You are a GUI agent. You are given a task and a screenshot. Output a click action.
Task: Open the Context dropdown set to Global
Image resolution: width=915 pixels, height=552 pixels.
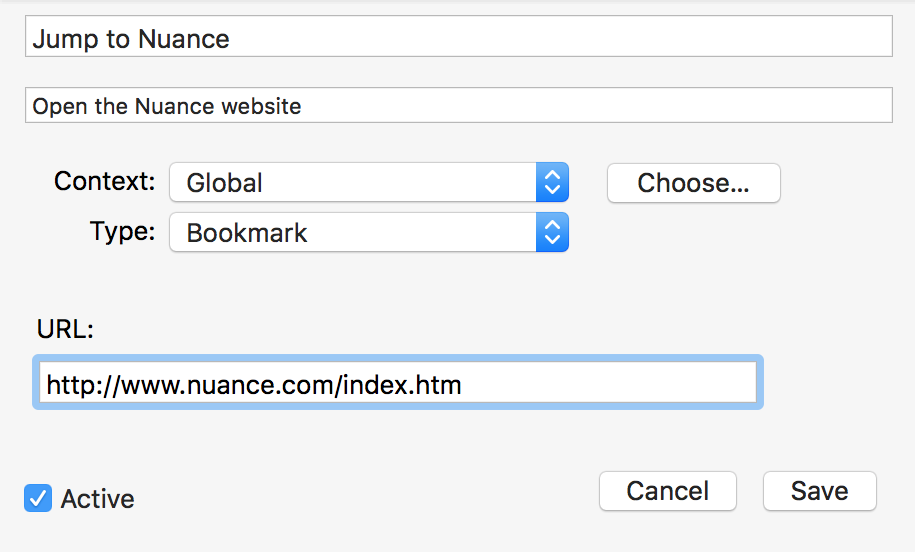[x=369, y=182]
